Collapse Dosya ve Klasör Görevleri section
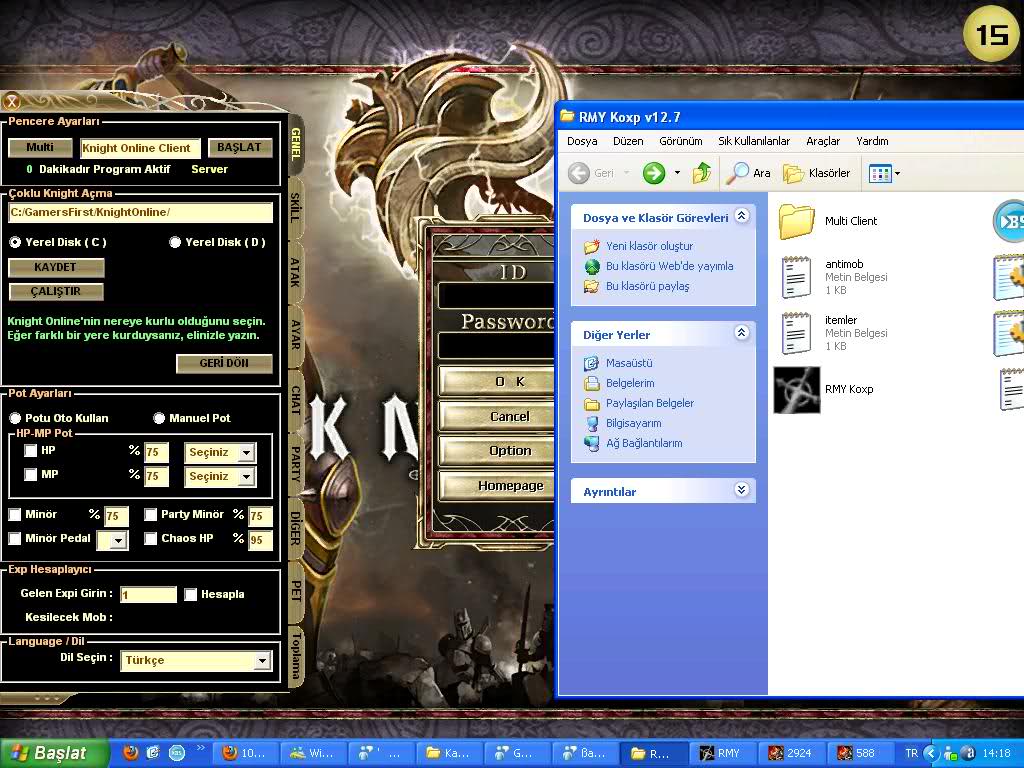Image resolution: width=1024 pixels, height=768 pixels. click(x=742, y=216)
